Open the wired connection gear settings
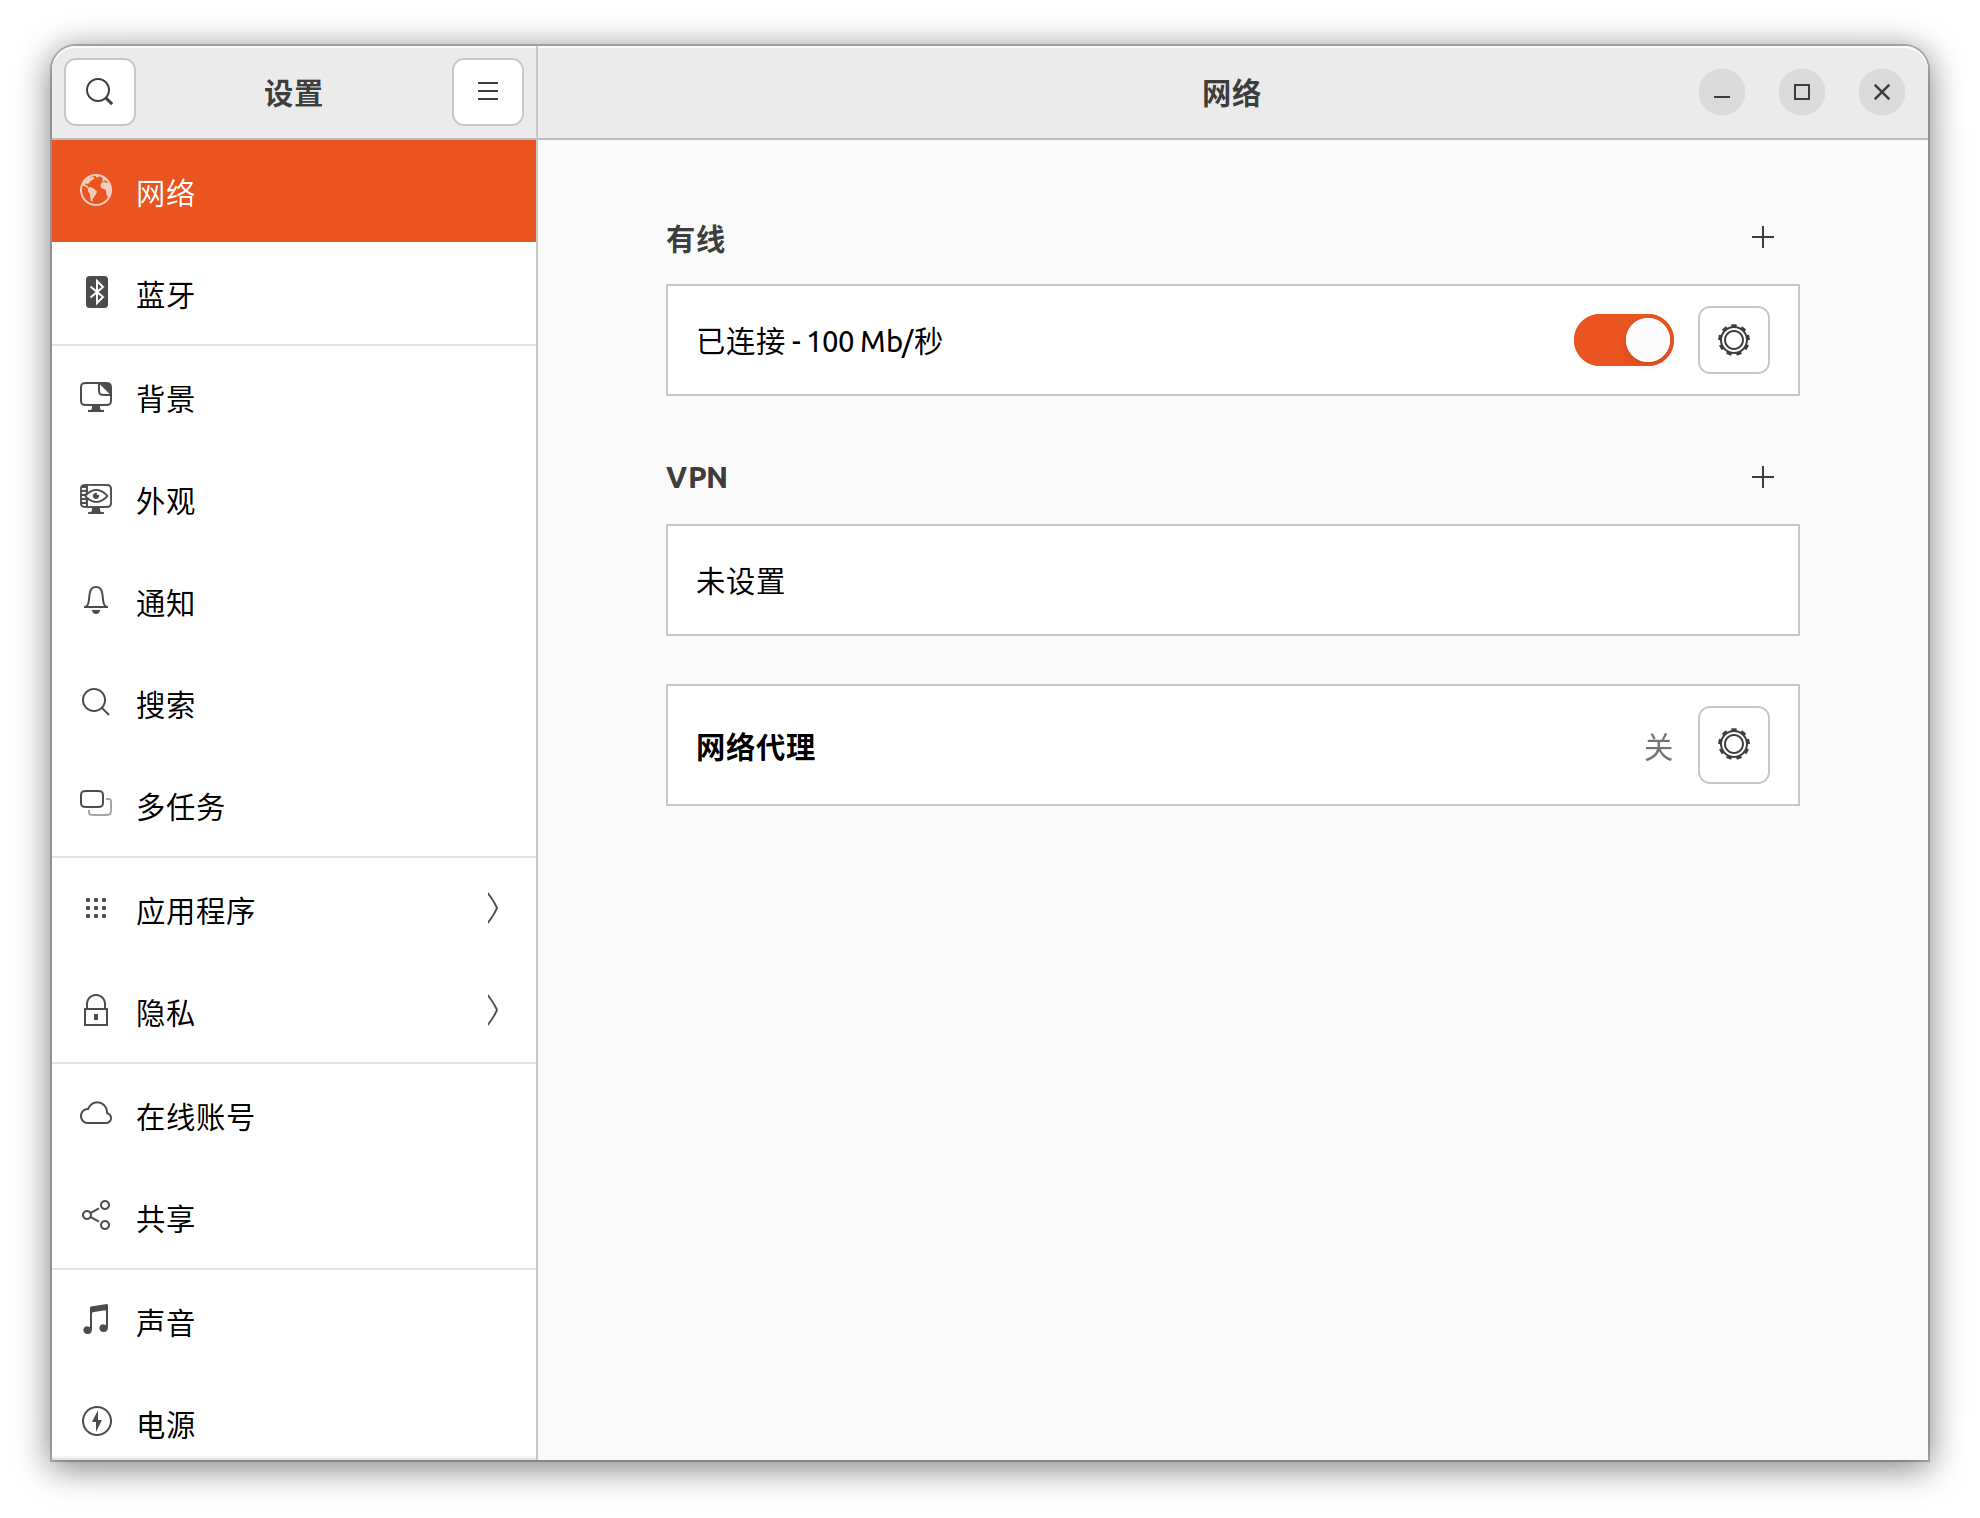This screenshot has height=1518, width=1980. (1733, 340)
